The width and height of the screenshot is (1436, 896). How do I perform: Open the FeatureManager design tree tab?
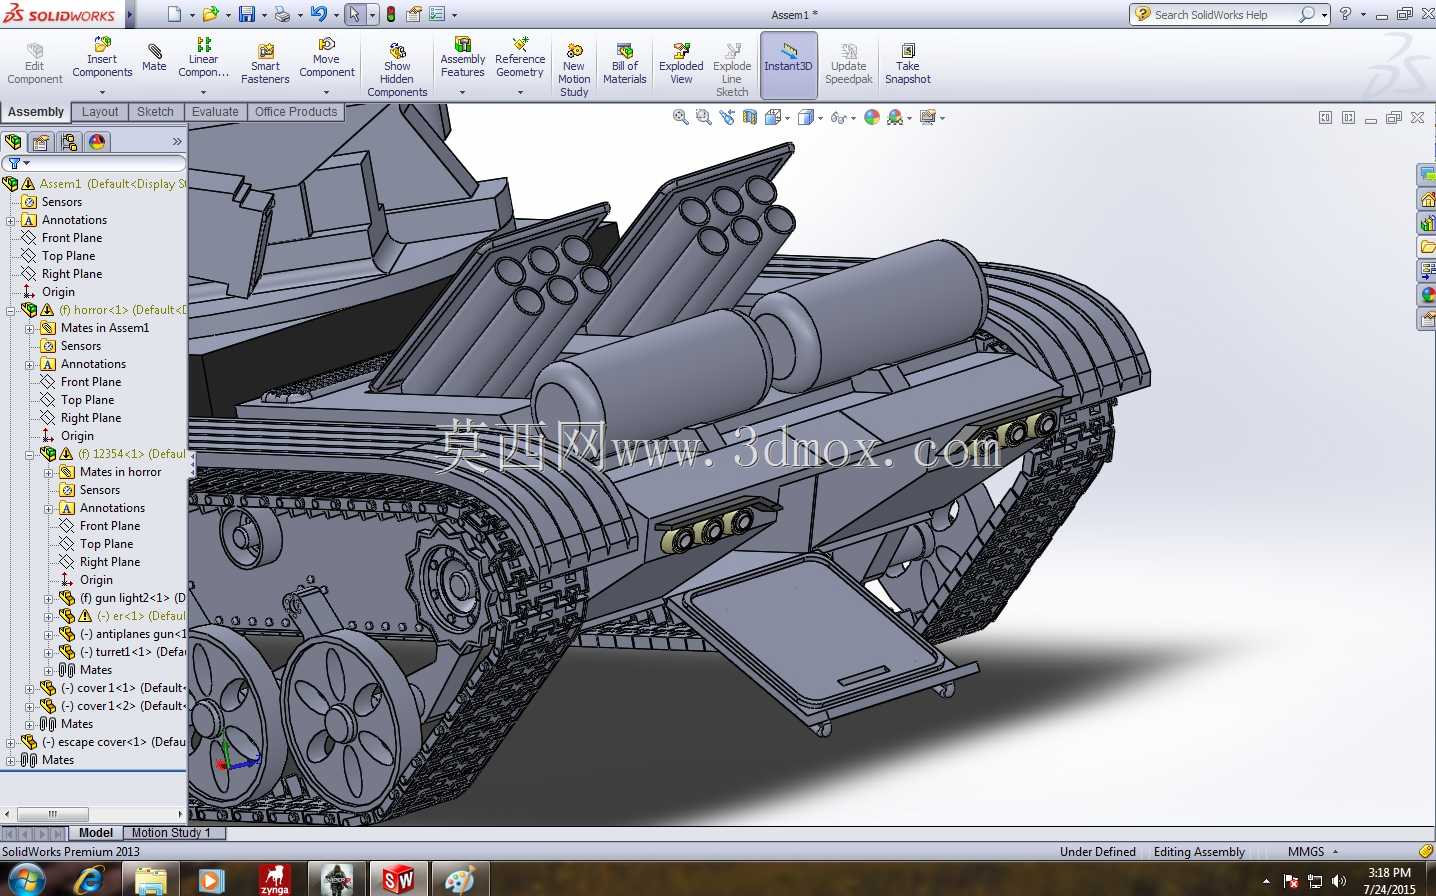tap(13, 142)
